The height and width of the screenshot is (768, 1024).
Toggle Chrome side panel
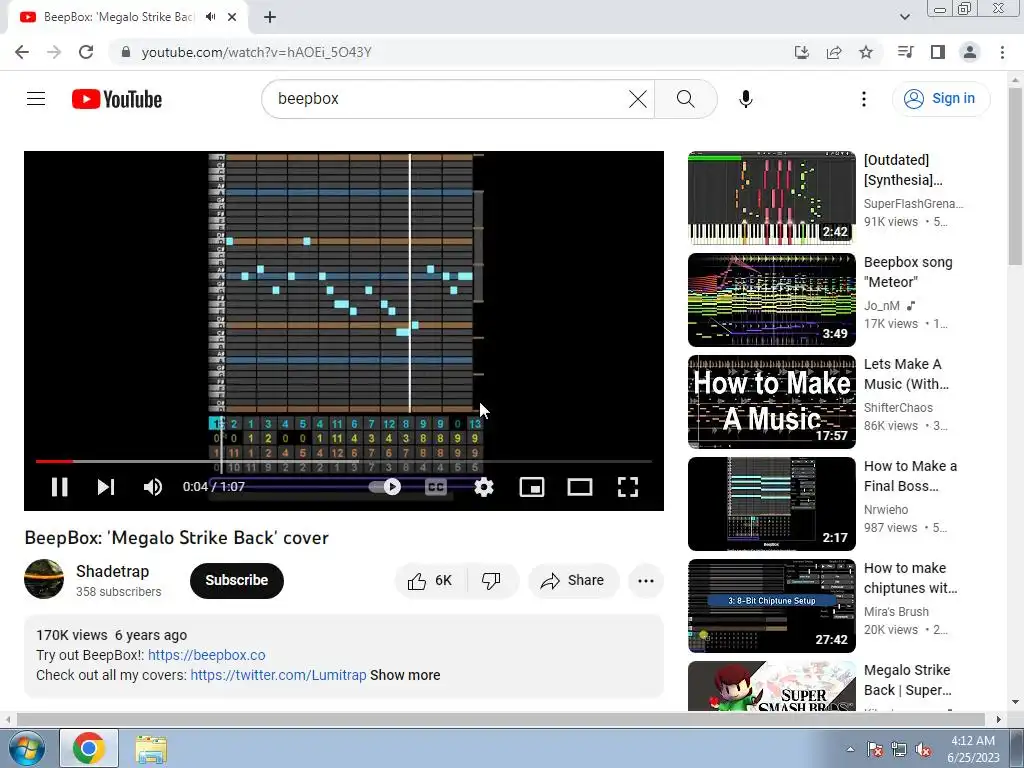click(938, 52)
